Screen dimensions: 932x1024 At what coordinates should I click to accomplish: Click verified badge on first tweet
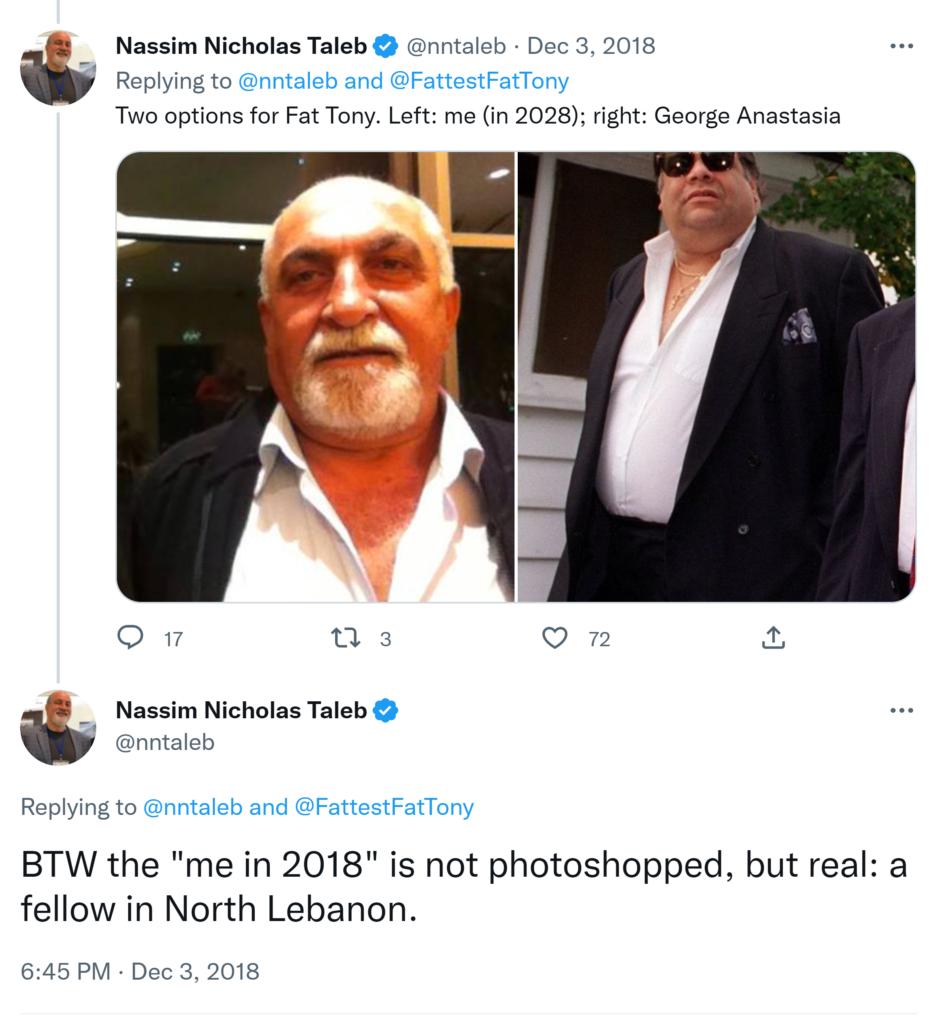pyautogui.click(x=385, y=46)
